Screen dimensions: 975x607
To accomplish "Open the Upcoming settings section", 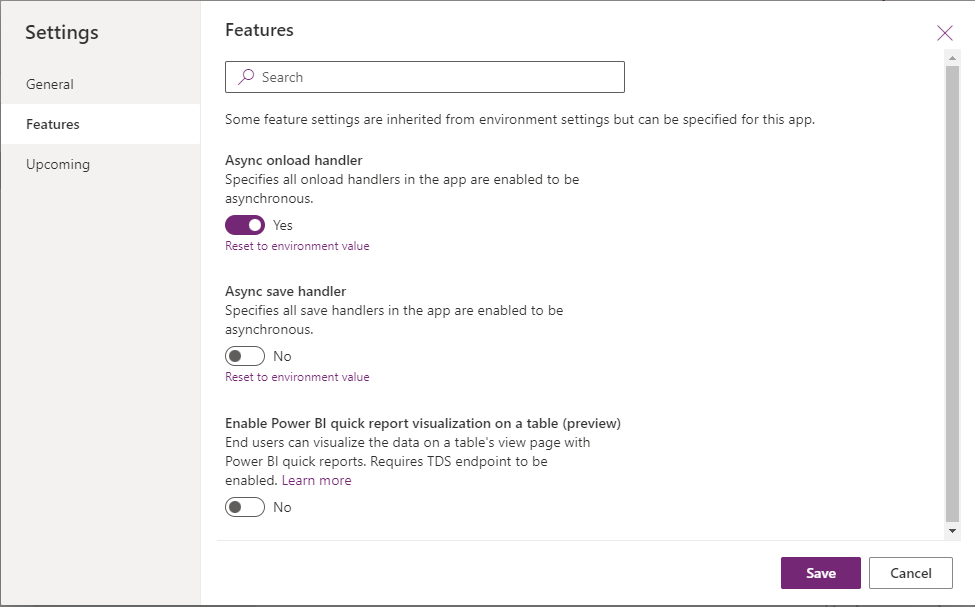I will point(57,164).
